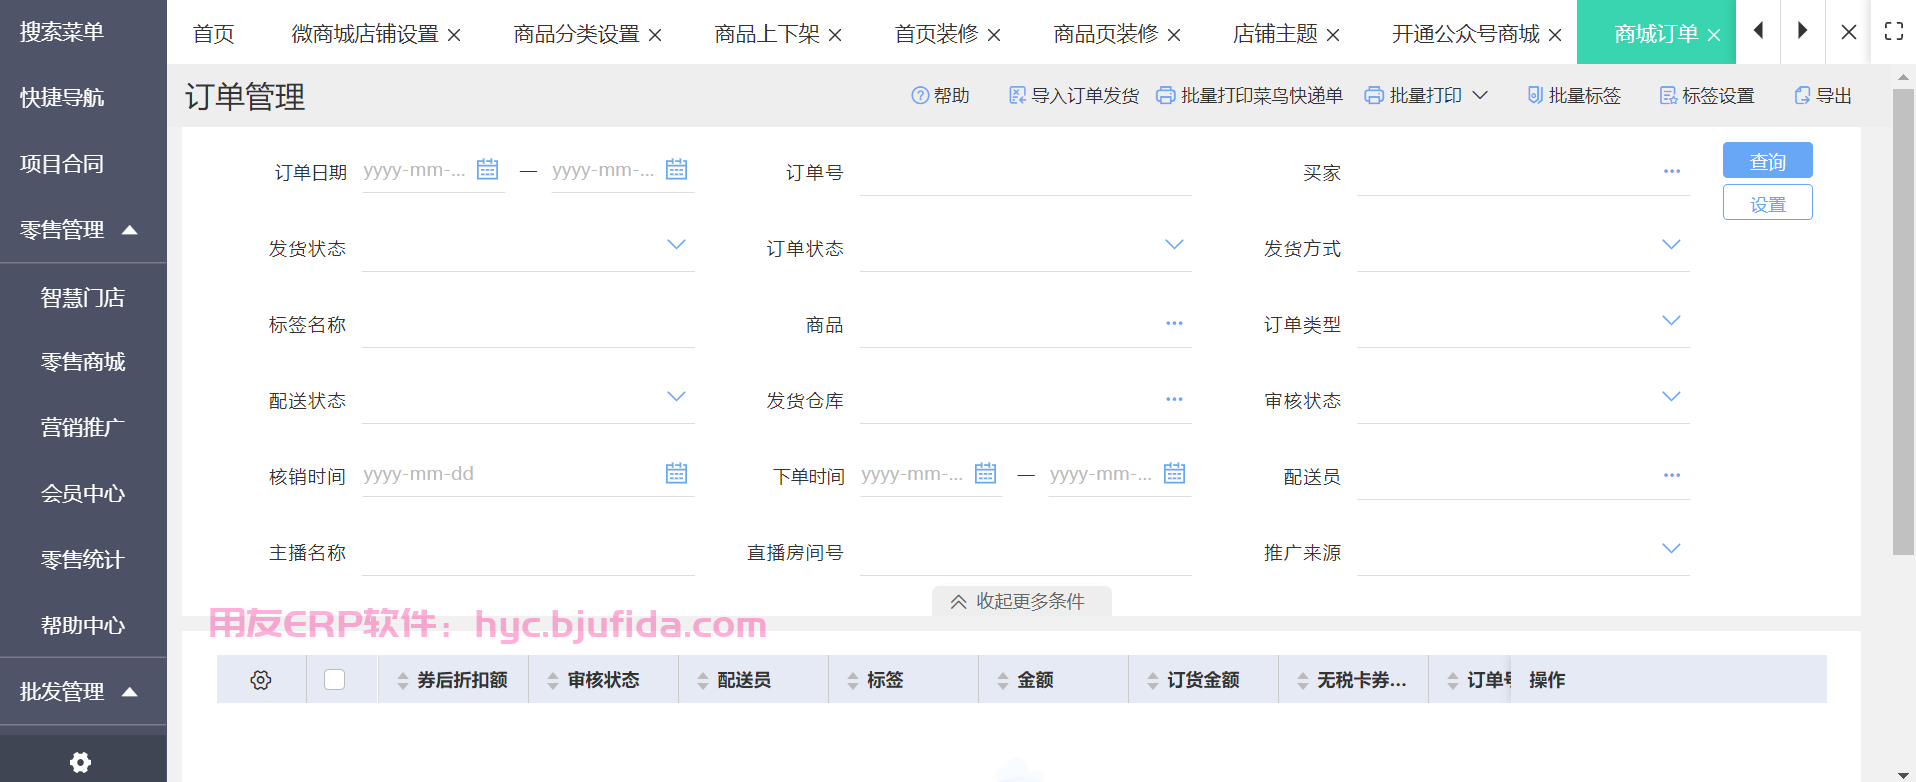
Task: Expand 订单类型 dropdown
Action: tap(1671, 321)
